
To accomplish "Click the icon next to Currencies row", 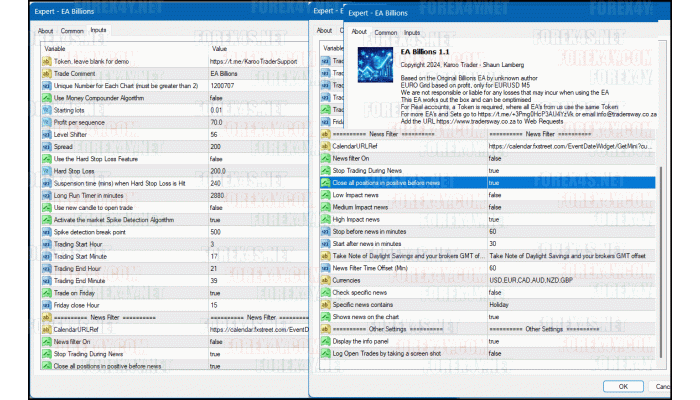I will [325, 280].
